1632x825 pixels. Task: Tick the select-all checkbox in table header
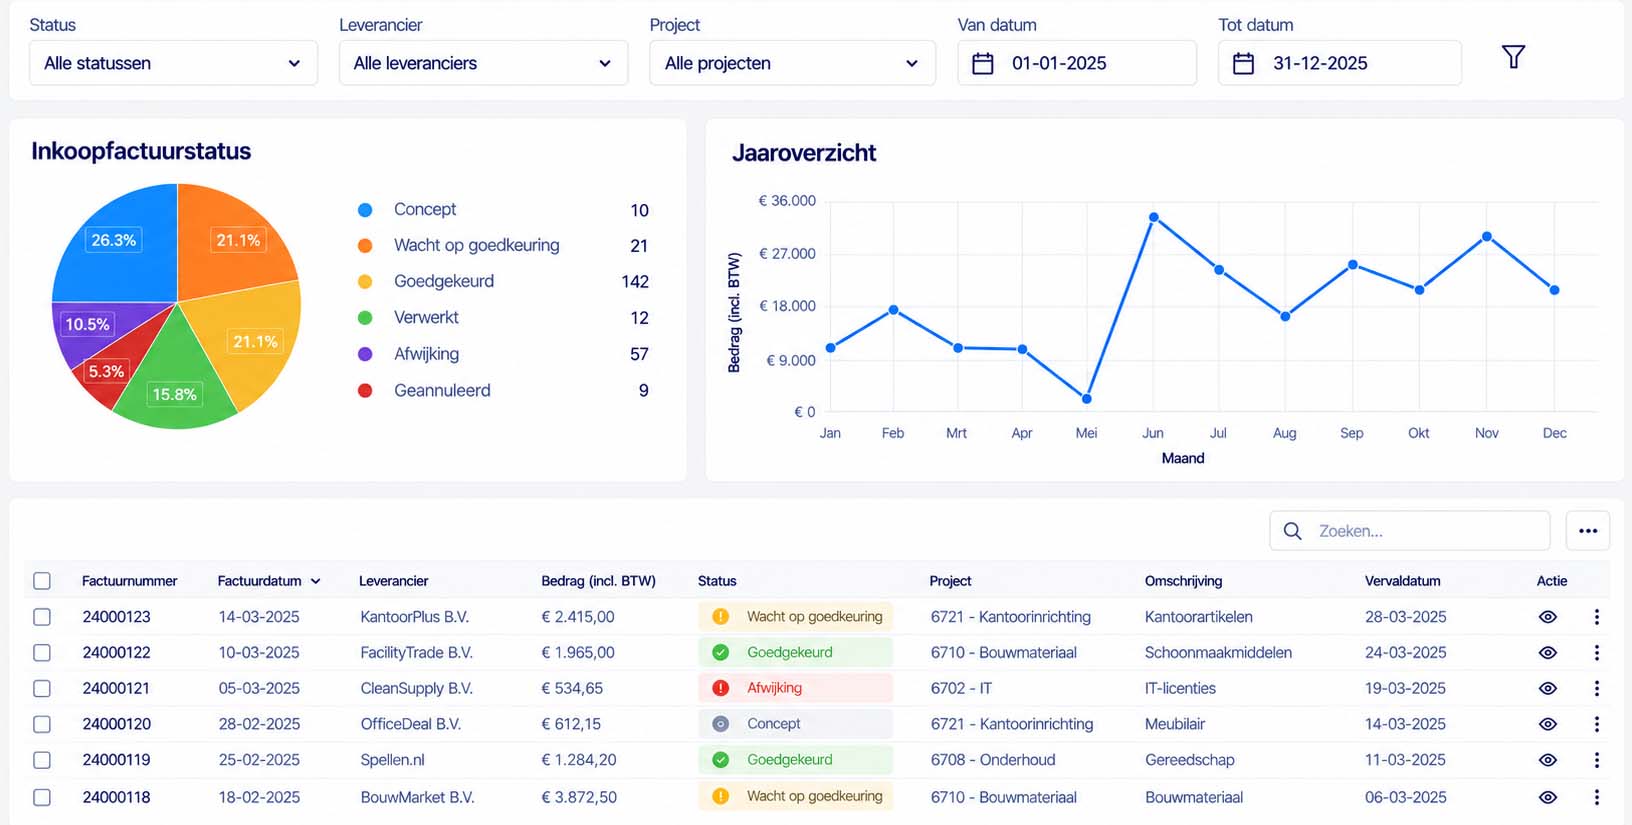click(42, 581)
